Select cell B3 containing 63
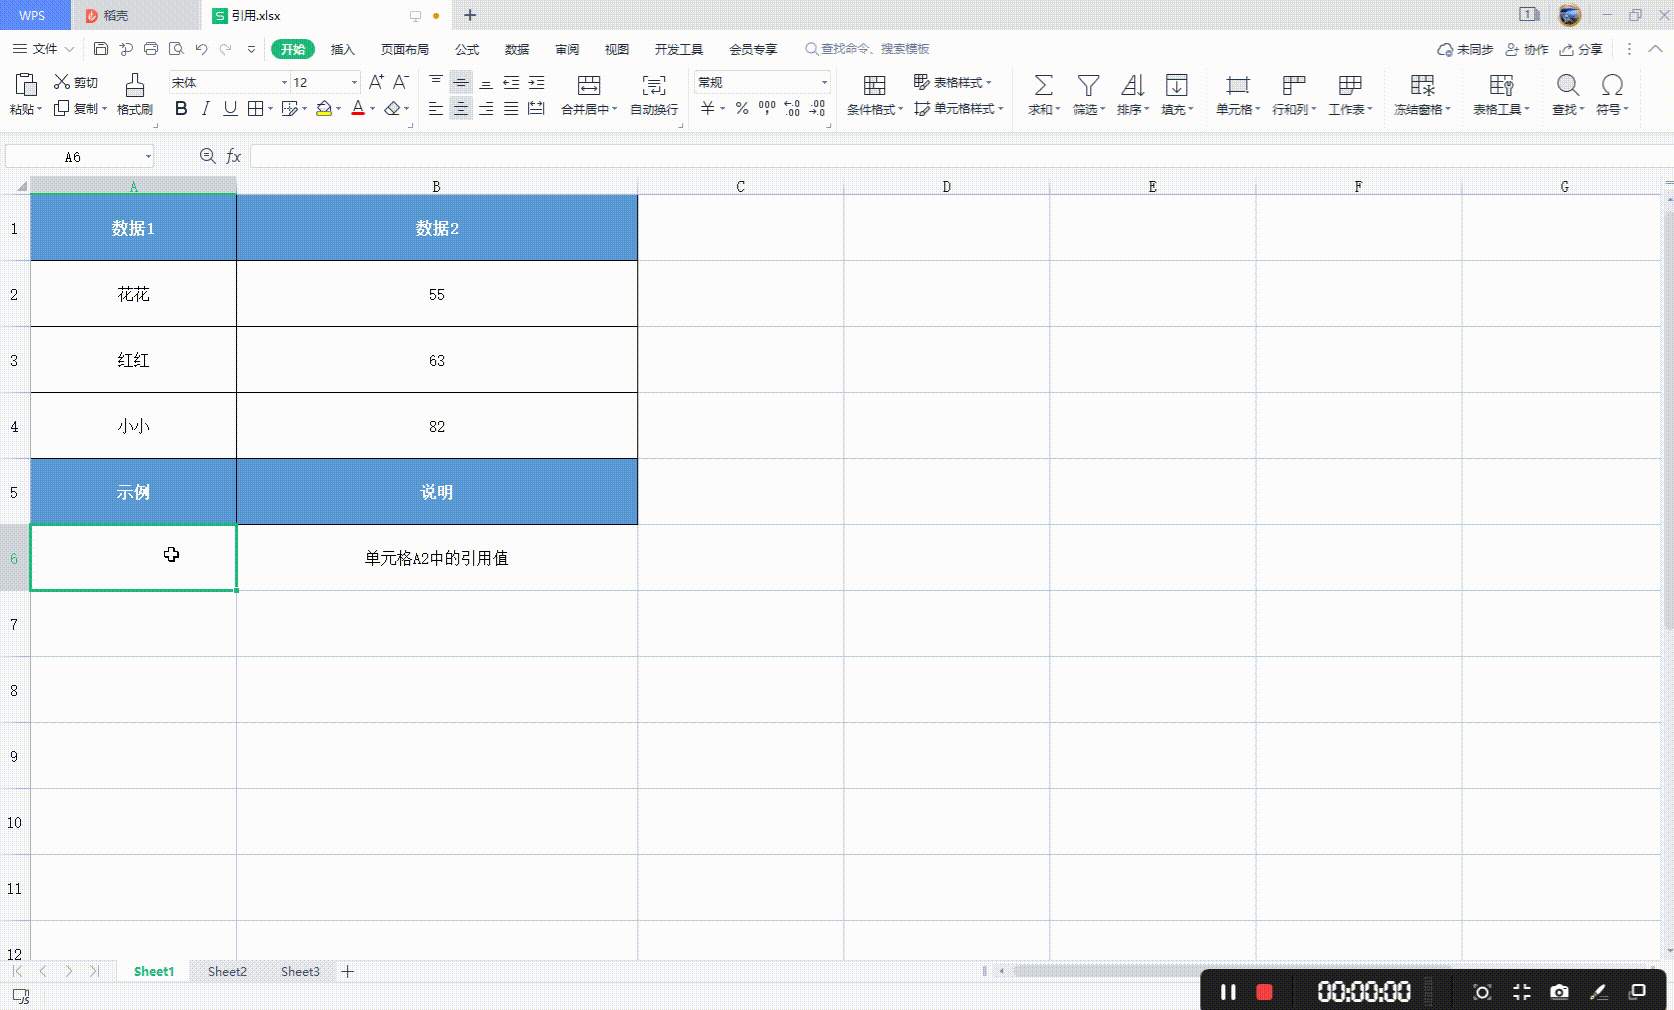The width and height of the screenshot is (1674, 1010). point(436,360)
